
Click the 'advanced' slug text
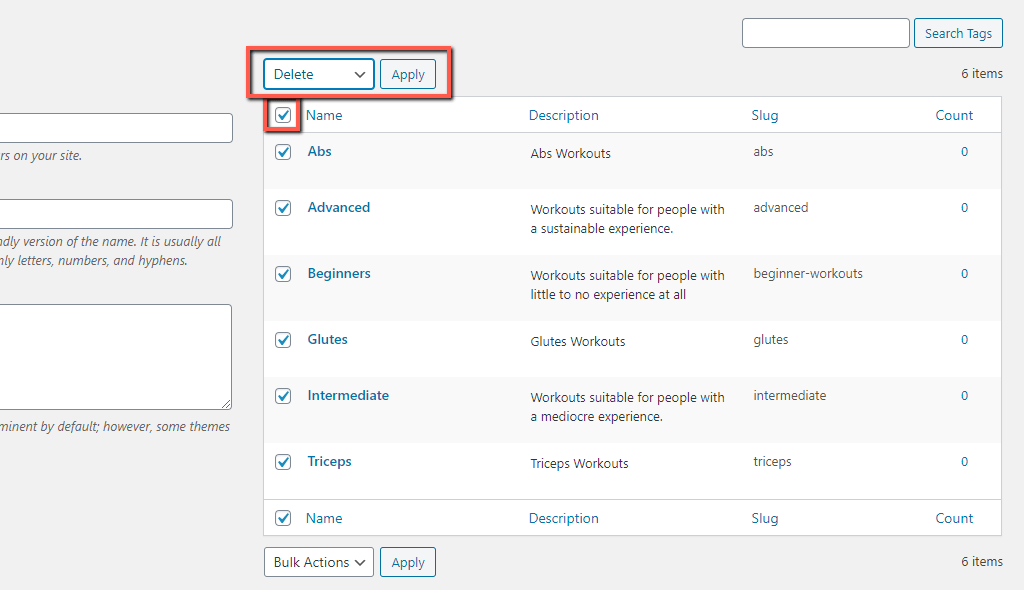(x=780, y=207)
